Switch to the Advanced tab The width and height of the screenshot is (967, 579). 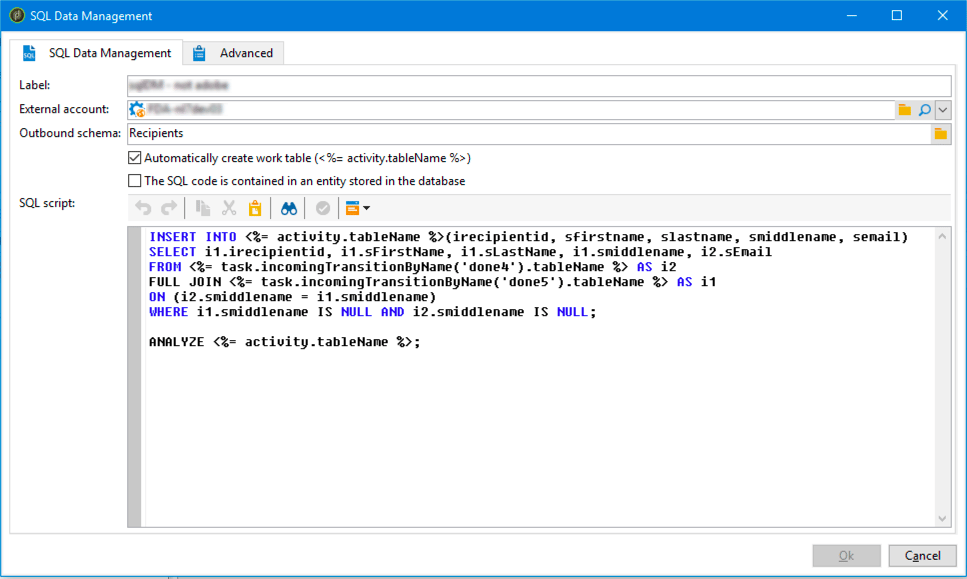[233, 52]
